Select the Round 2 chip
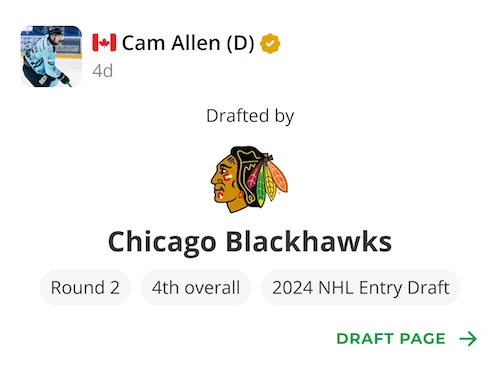The image size is (500, 367). click(x=85, y=287)
